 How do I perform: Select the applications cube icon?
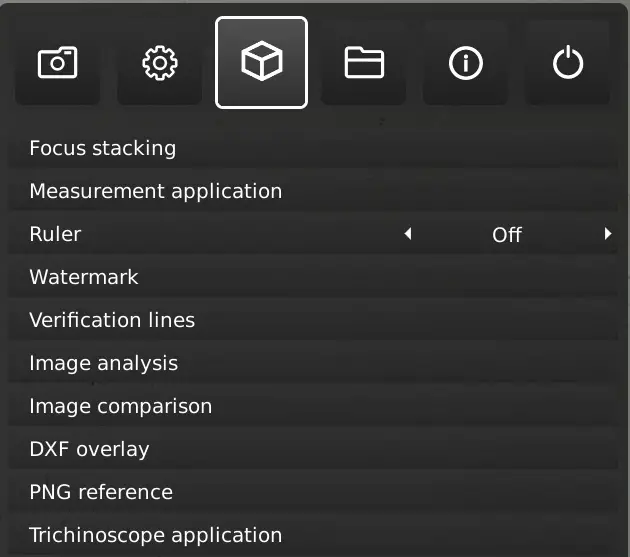261,63
